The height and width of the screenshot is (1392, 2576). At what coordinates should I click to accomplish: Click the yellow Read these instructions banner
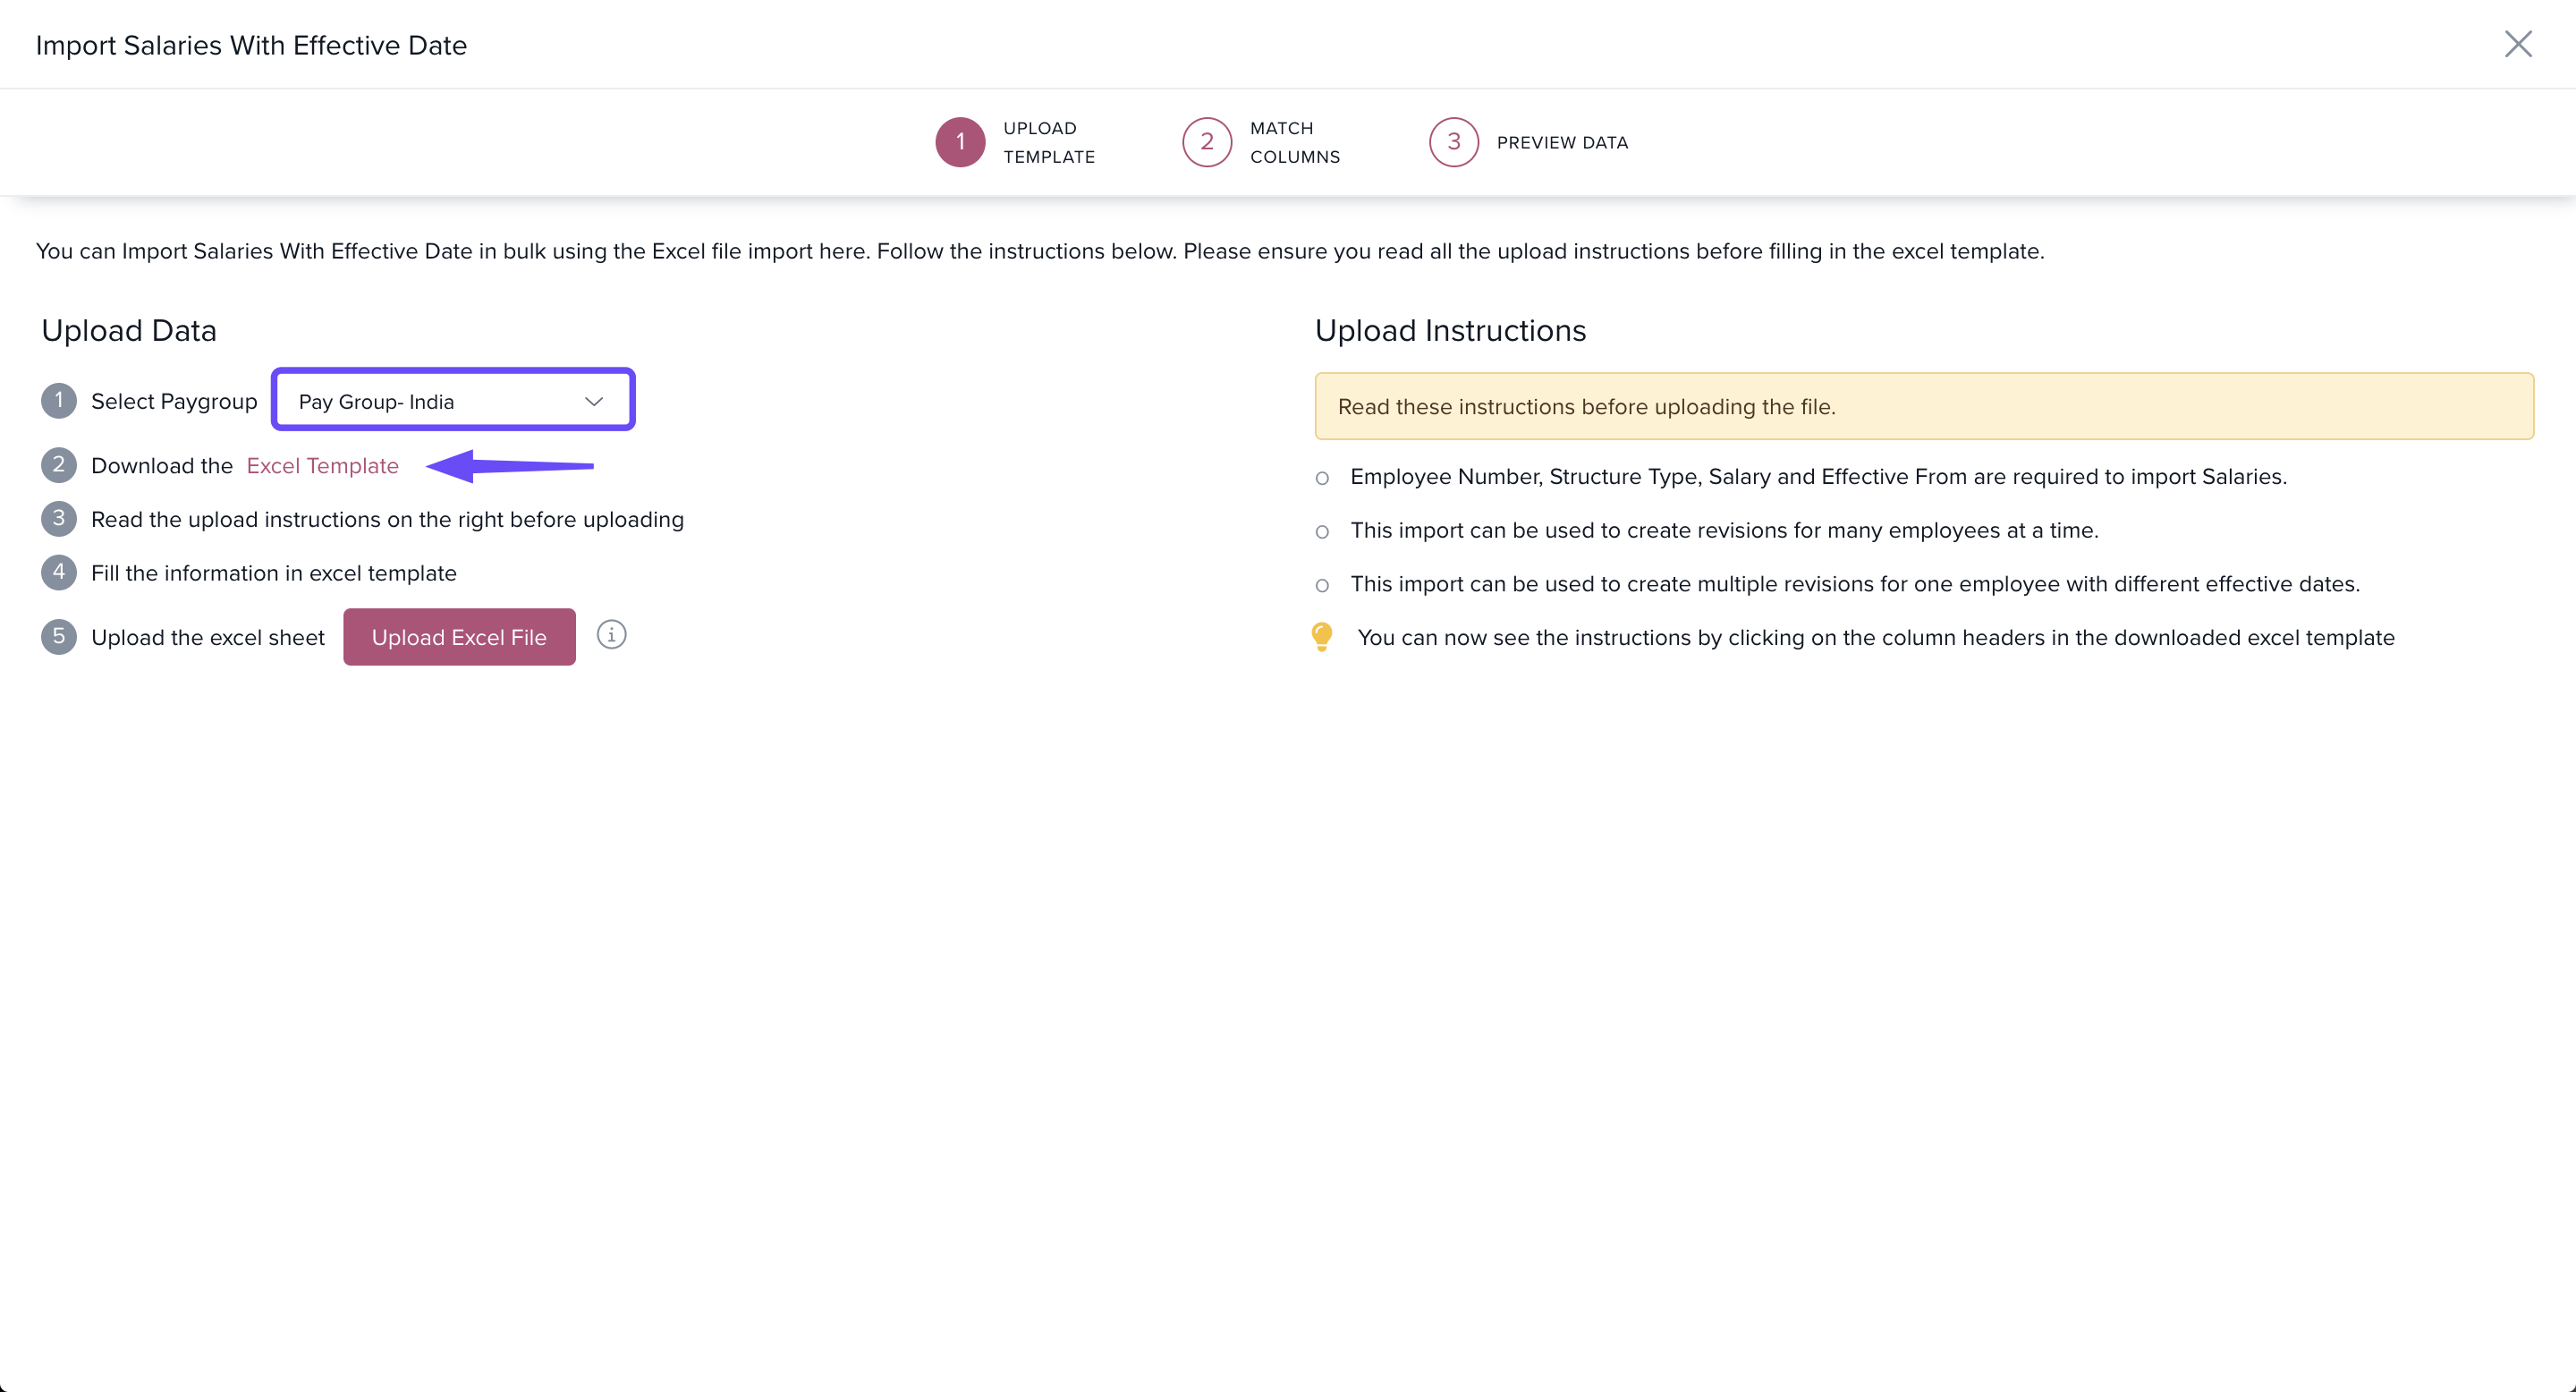[x=1923, y=406]
